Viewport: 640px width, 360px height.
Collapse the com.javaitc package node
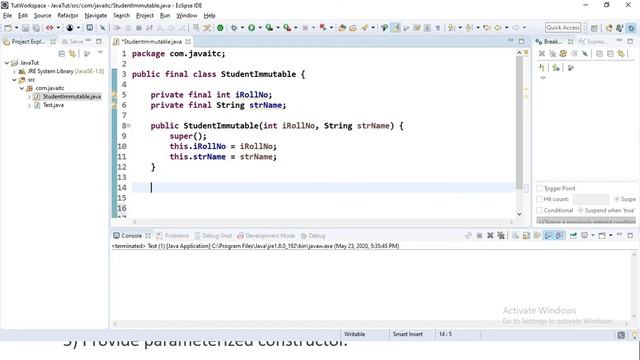pos(22,88)
